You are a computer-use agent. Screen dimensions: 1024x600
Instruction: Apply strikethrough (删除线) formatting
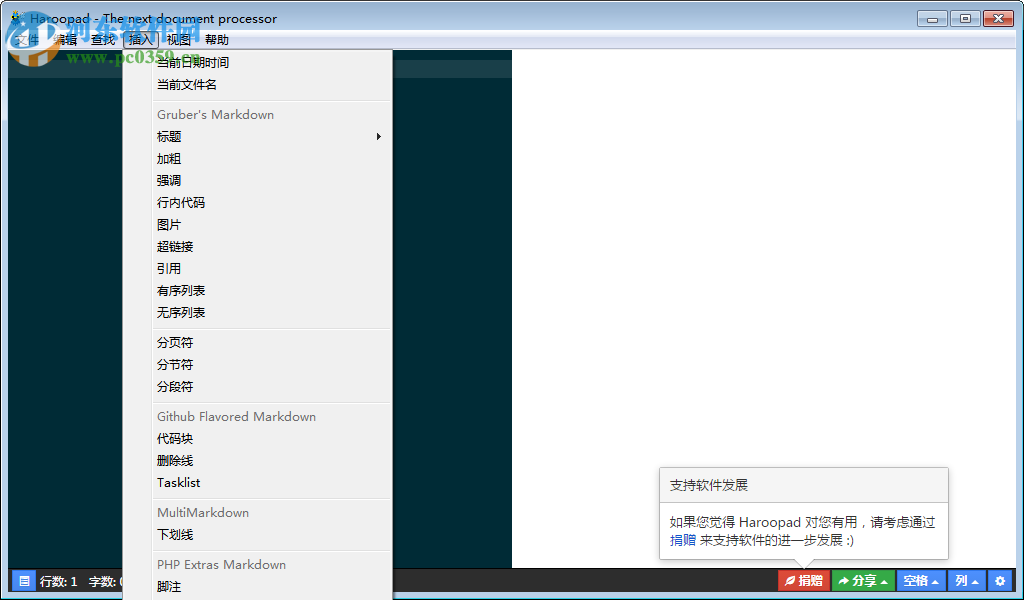[171, 460]
